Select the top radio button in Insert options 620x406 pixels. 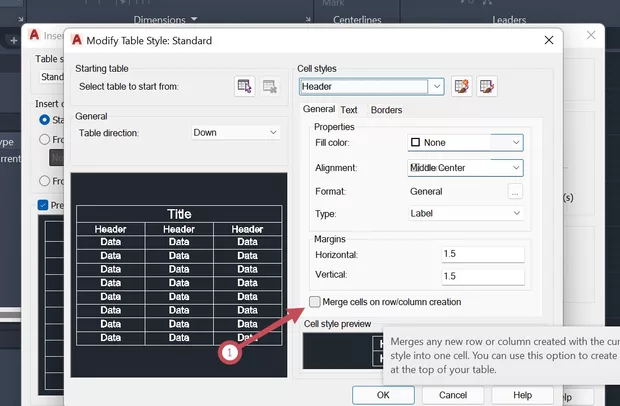(x=45, y=120)
